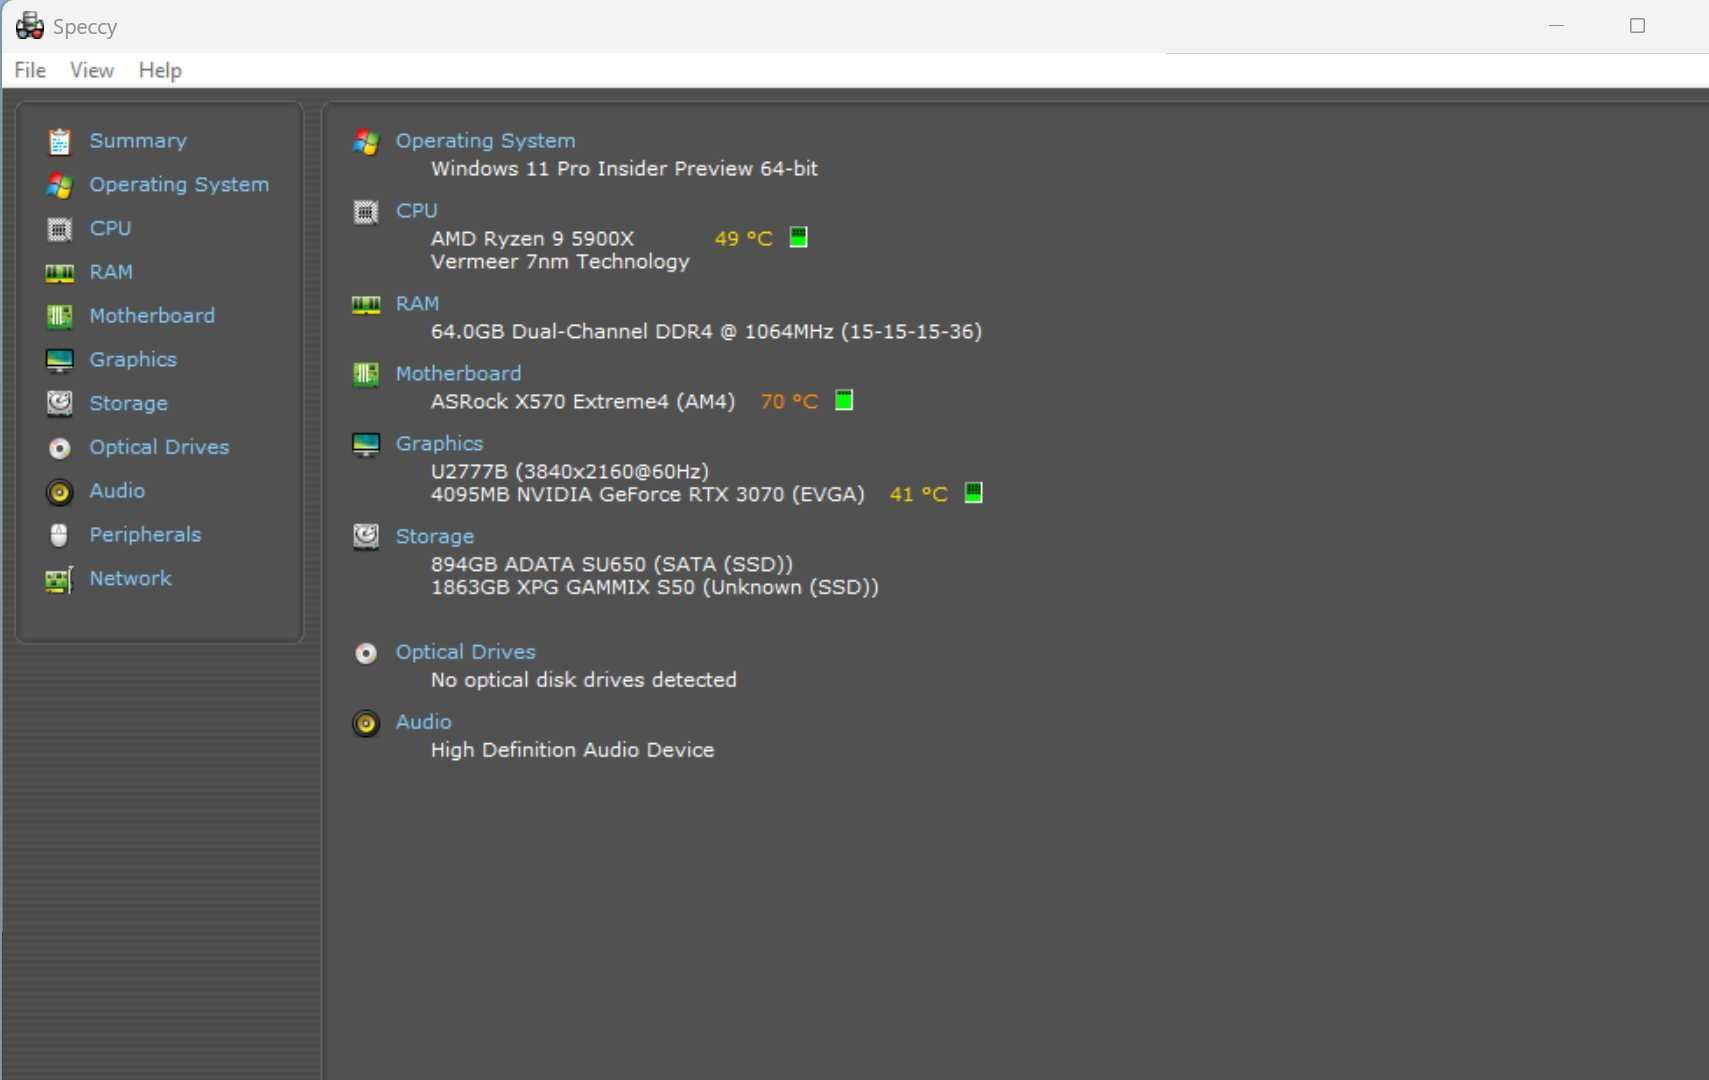
Task: Click the Audio speaker icon in sidebar
Action: [x=59, y=492]
